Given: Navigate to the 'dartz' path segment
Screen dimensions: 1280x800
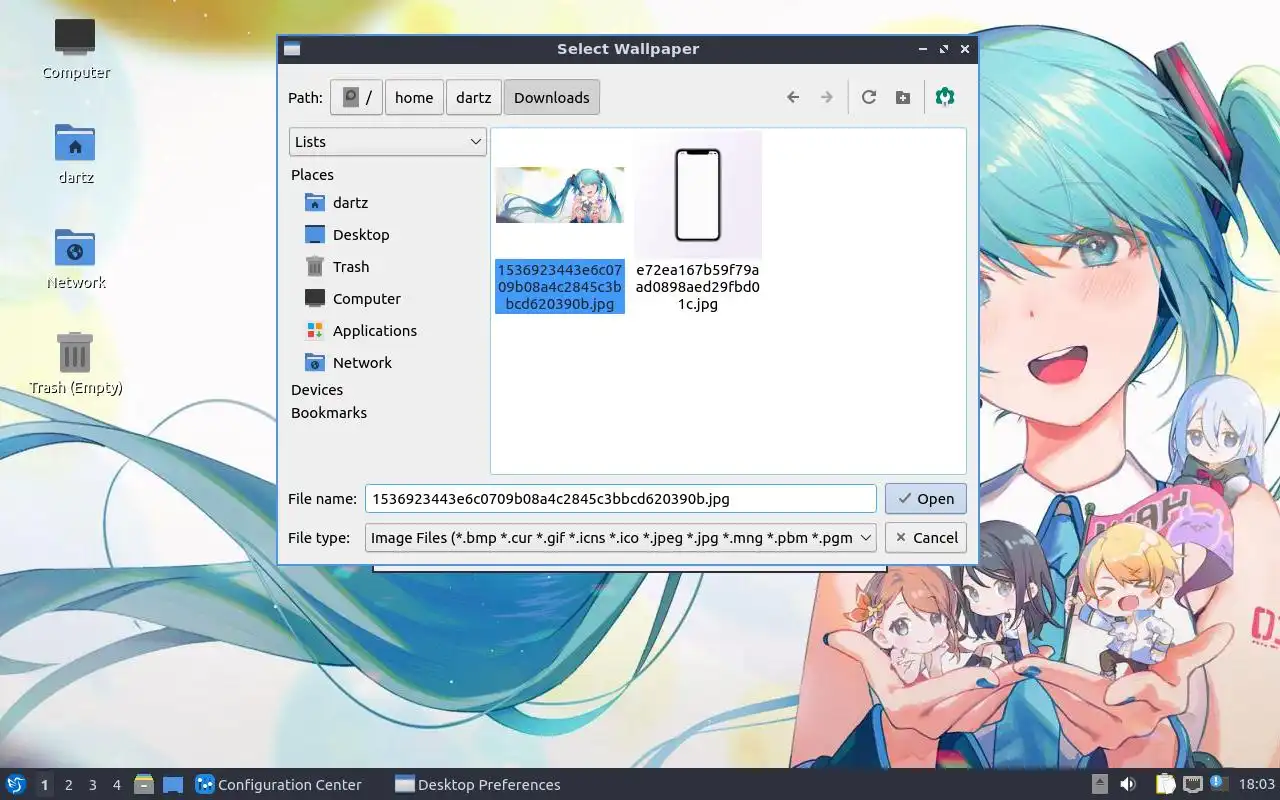Looking at the screenshot, I should (474, 97).
